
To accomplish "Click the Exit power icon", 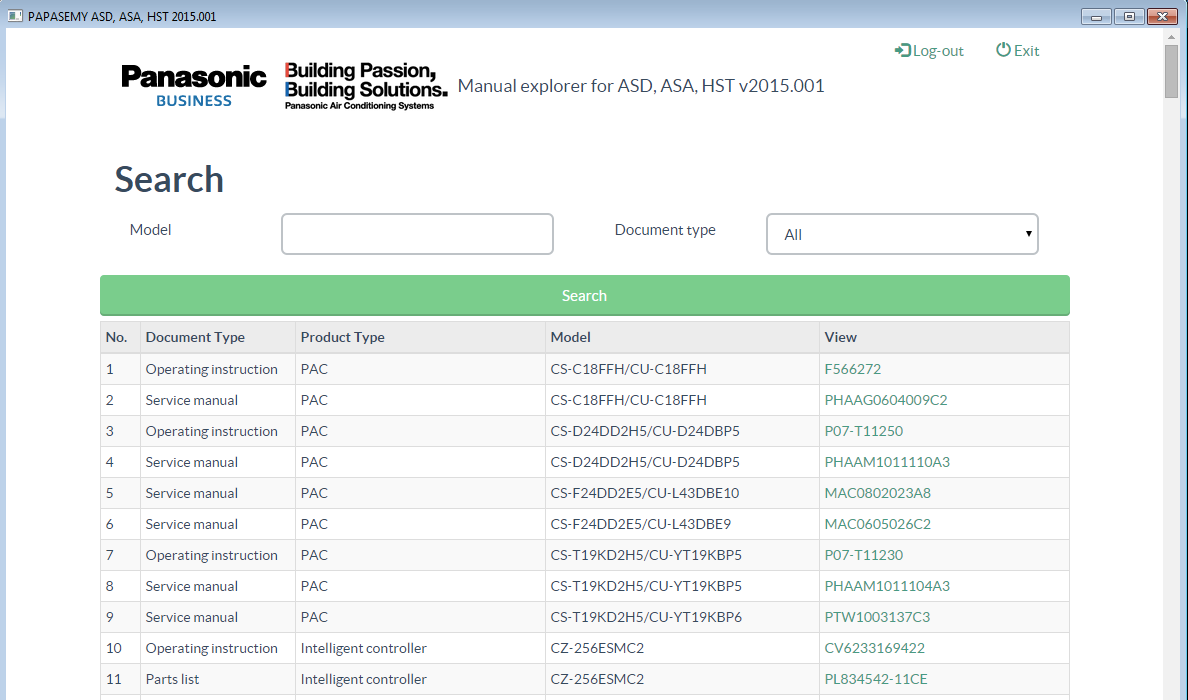I will (x=1003, y=51).
